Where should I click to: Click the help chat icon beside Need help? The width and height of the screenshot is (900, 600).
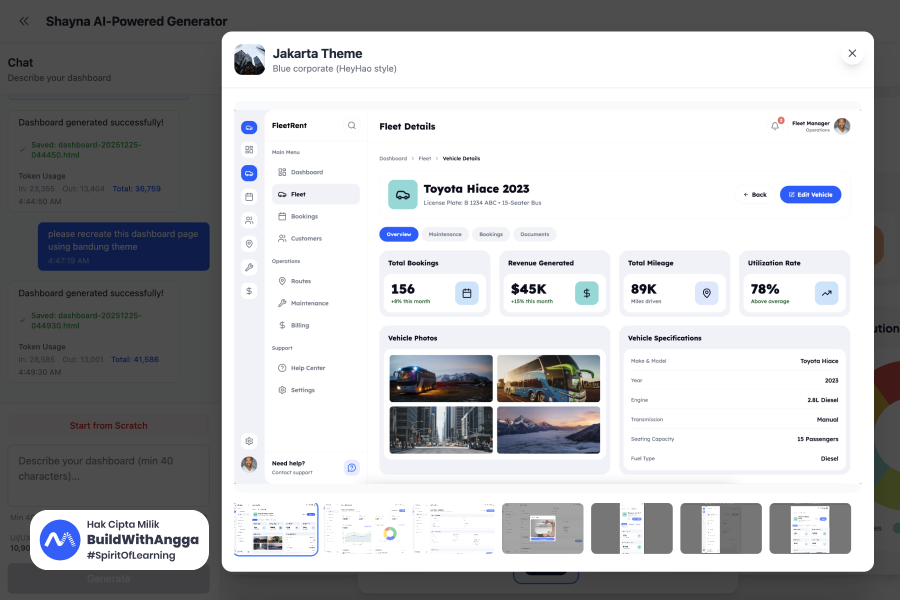click(x=351, y=467)
